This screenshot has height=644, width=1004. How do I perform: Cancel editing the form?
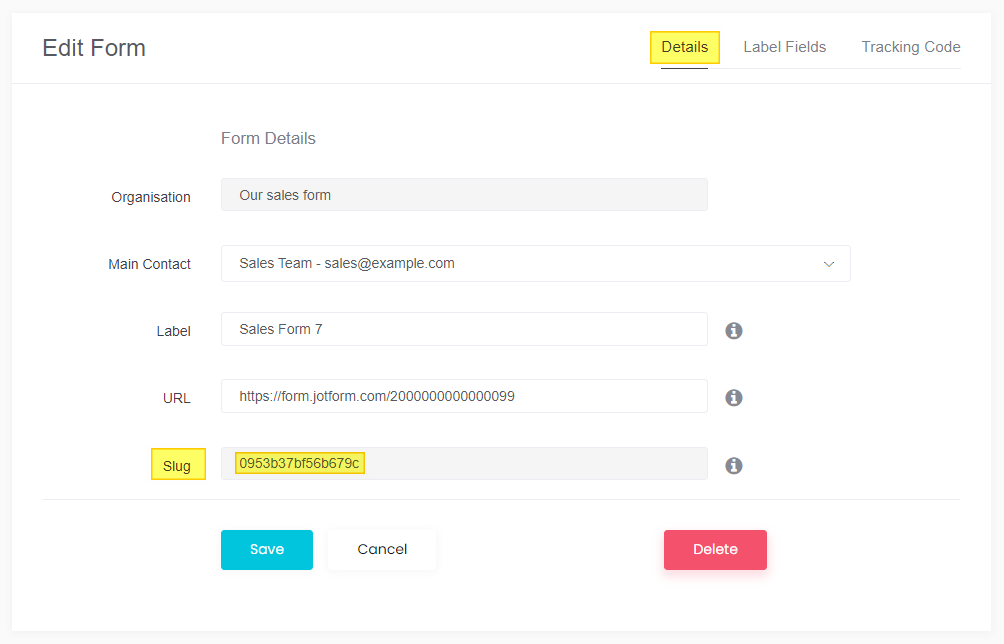click(382, 550)
